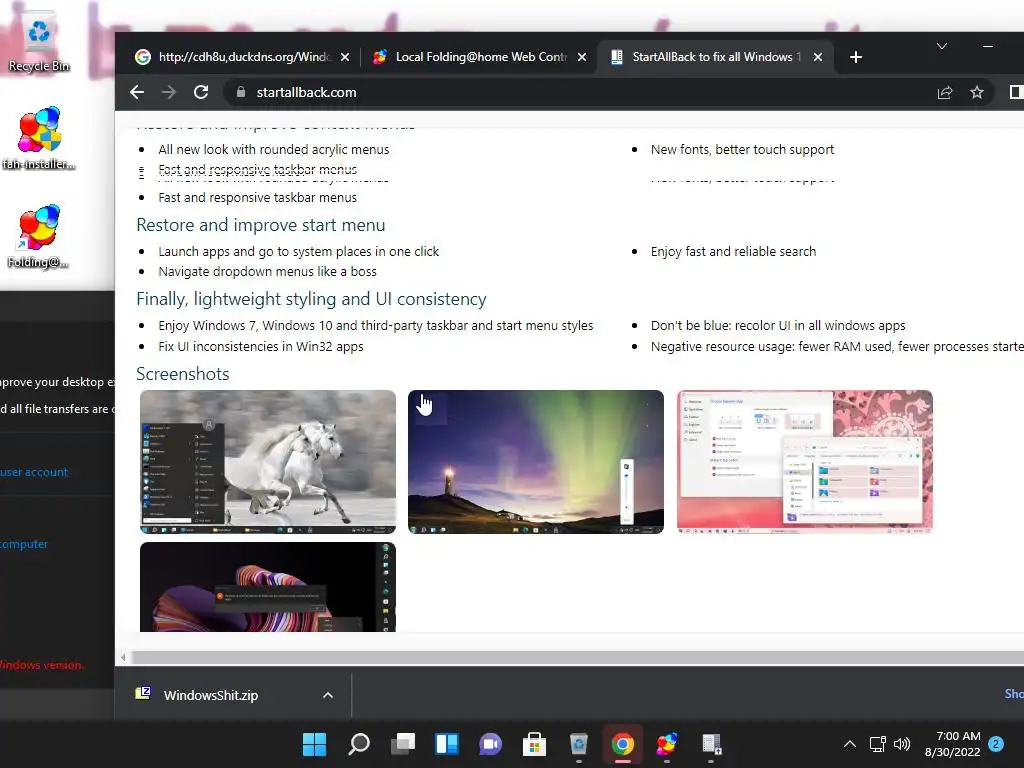Viewport: 1024px width, 768px height.
Task: Open clock showing 7:00 AM 8/30/2022
Action: point(952,744)
